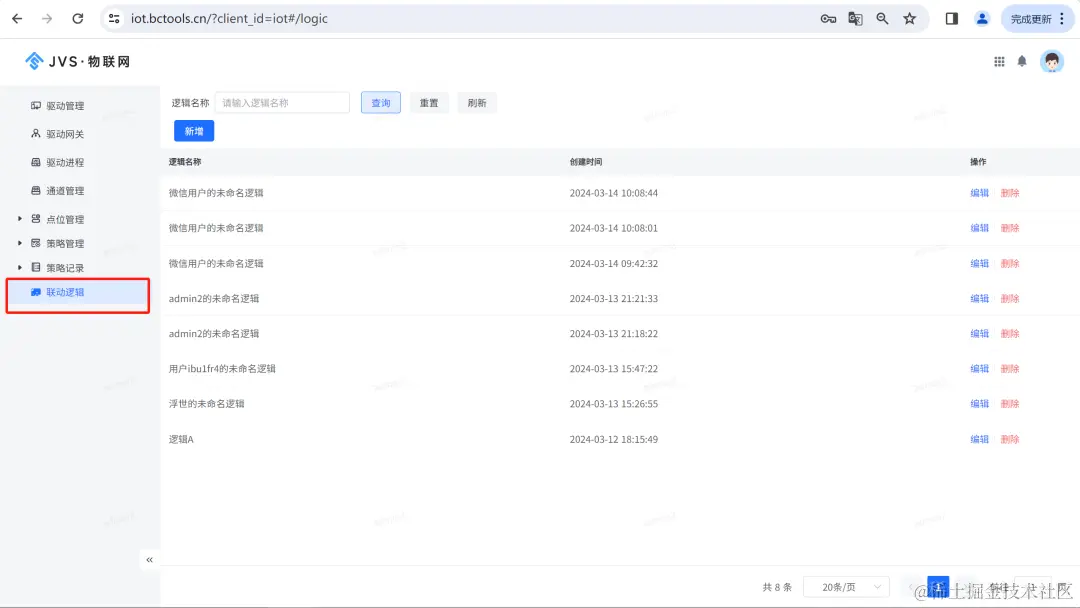Viewport: 1080px width, 608px height.
Task: Collapse the sidebar with the double chevron
Action: click(x=149, y=560)
